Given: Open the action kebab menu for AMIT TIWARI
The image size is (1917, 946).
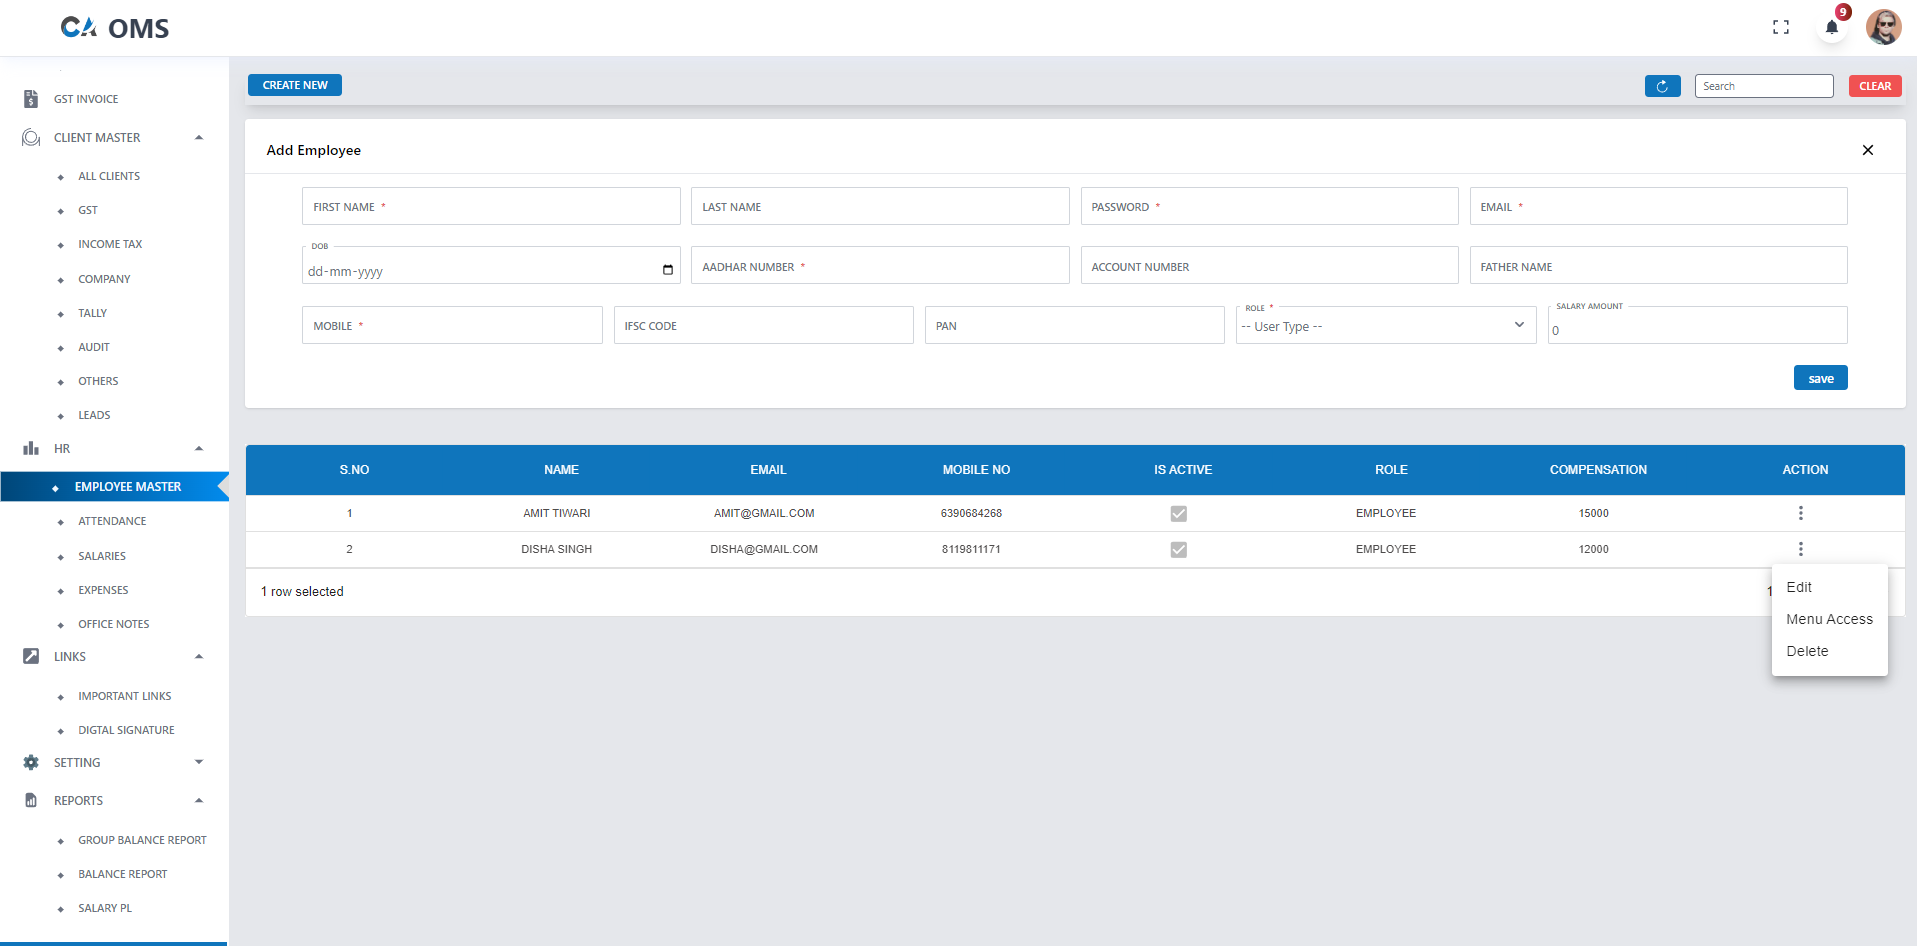Looking at the screenshot, I should tap(1800, 513).
